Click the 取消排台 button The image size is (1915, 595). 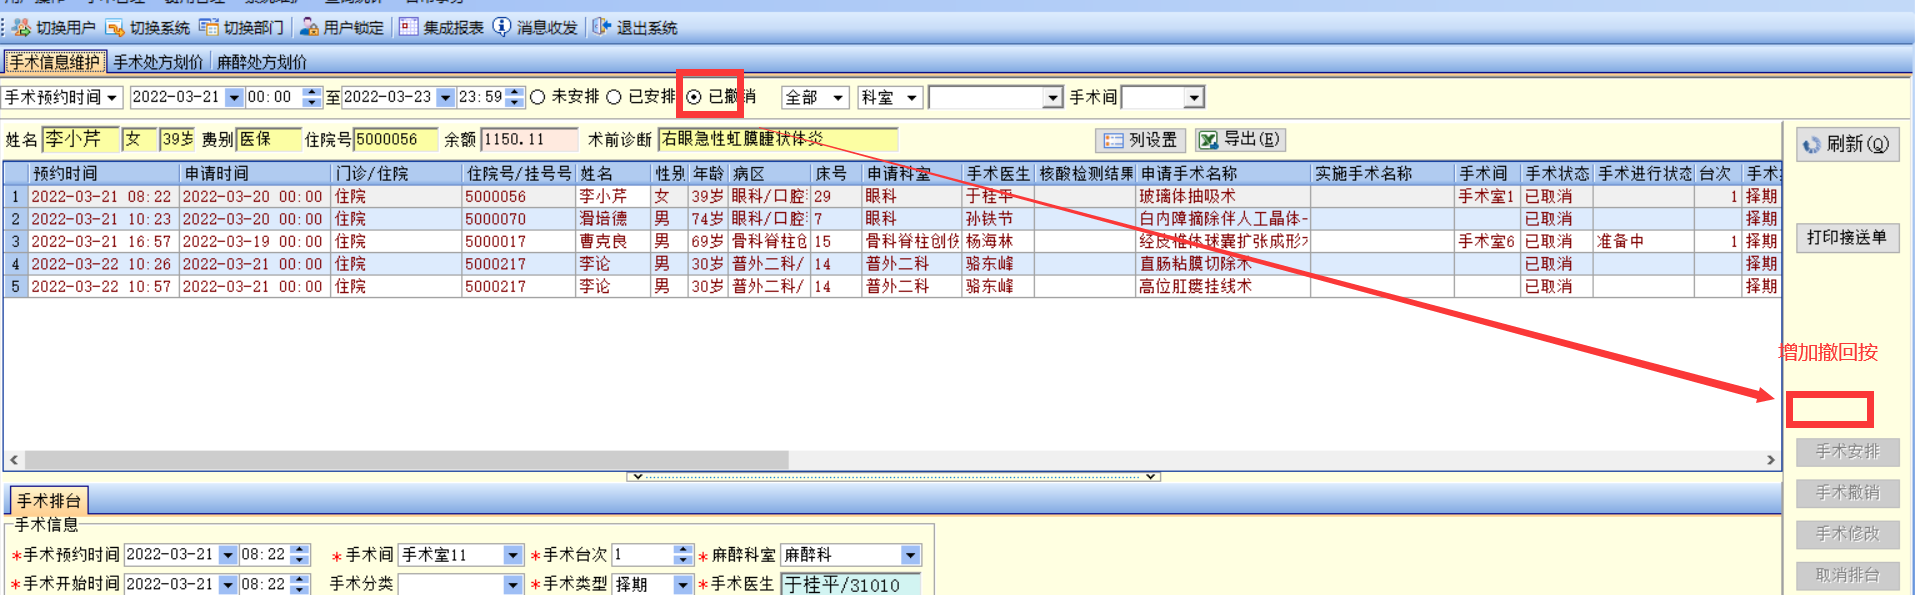tap(1847, 575)
